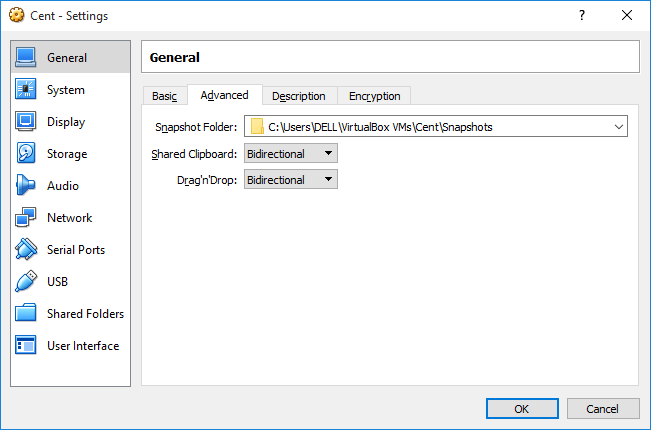Expand the Snapshot Folder path dropdown
Screen dimensions: 651x430
pyautogui.click(x=436, y=127)
